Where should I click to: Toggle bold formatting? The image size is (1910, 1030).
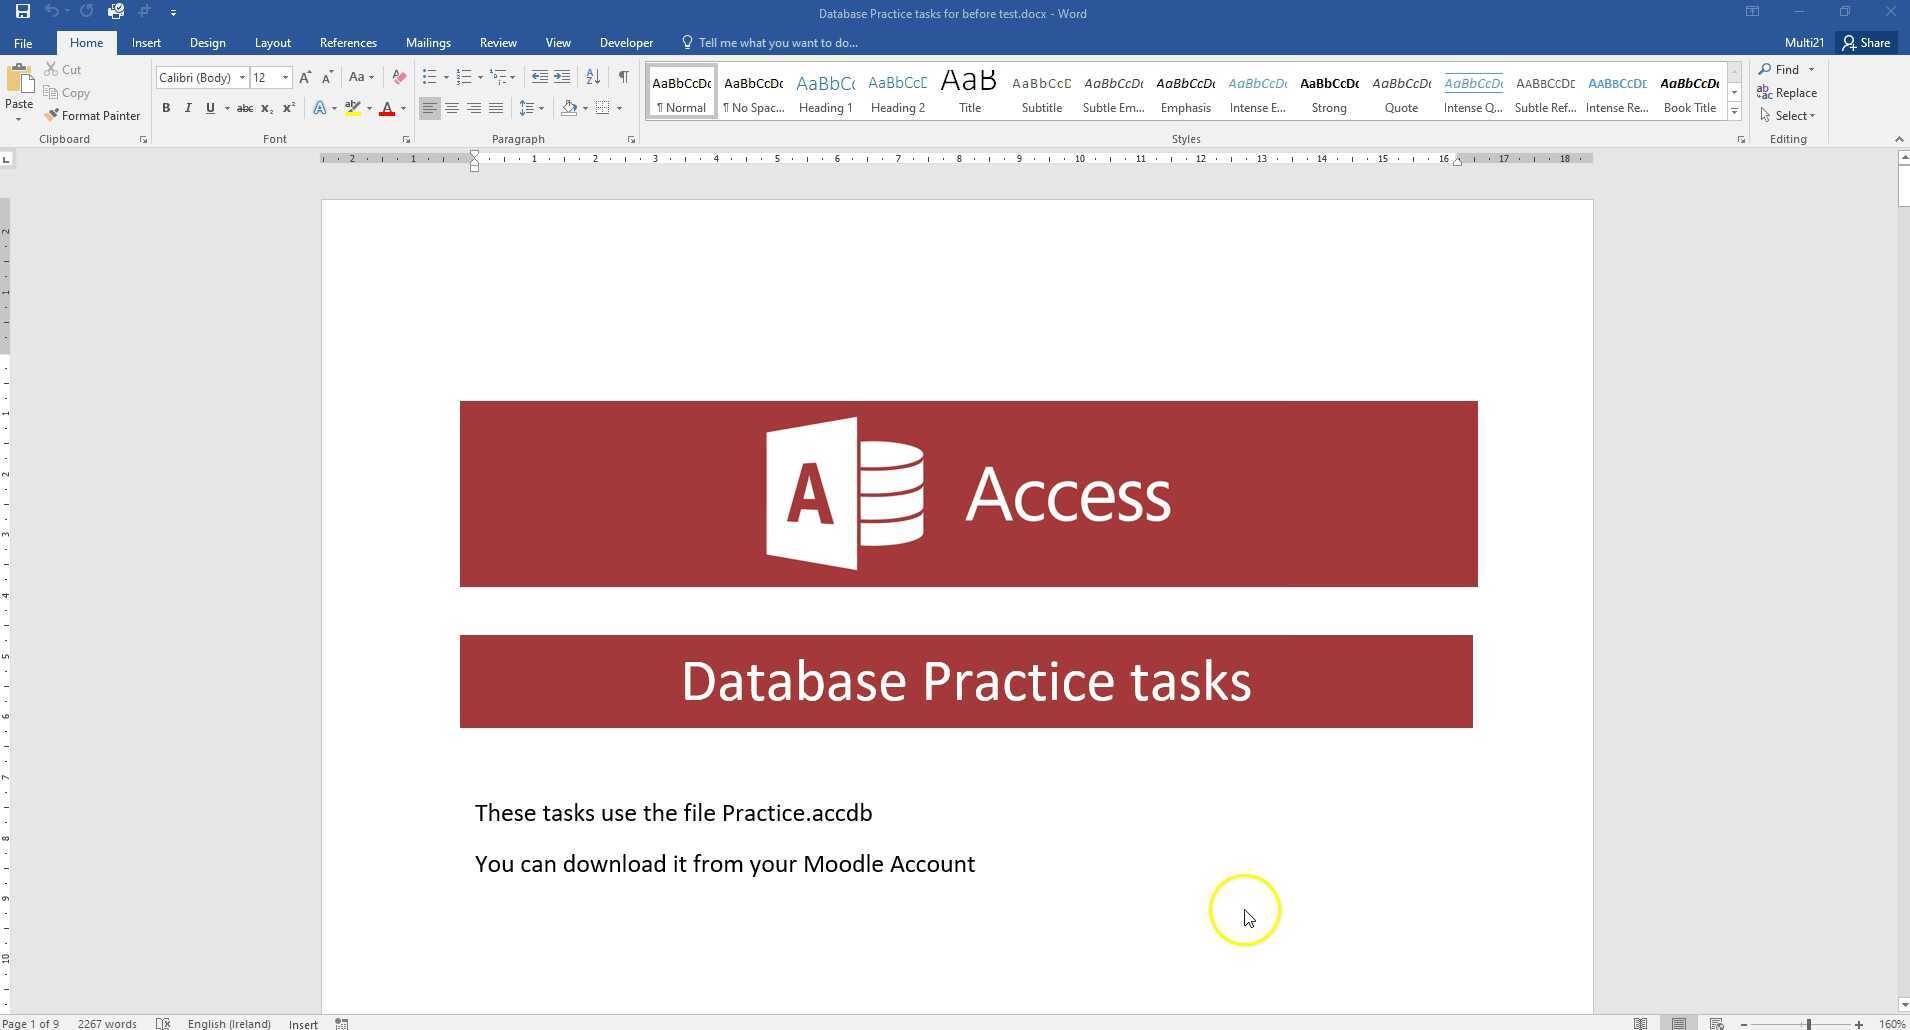[x=167, y=108]
